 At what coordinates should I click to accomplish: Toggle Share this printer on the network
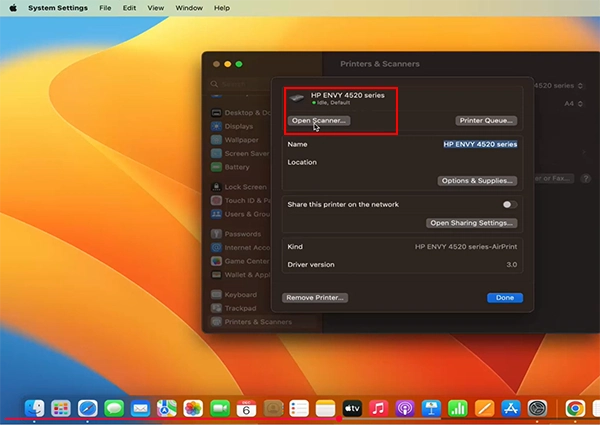coord(510,205)
